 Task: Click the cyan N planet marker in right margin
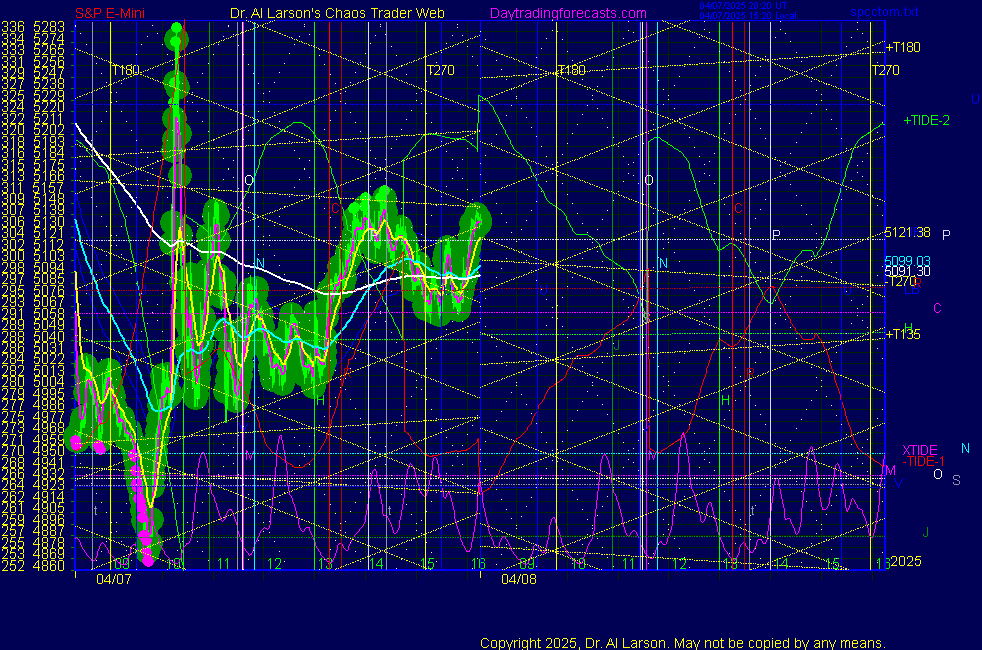click(x=965, y=449)
